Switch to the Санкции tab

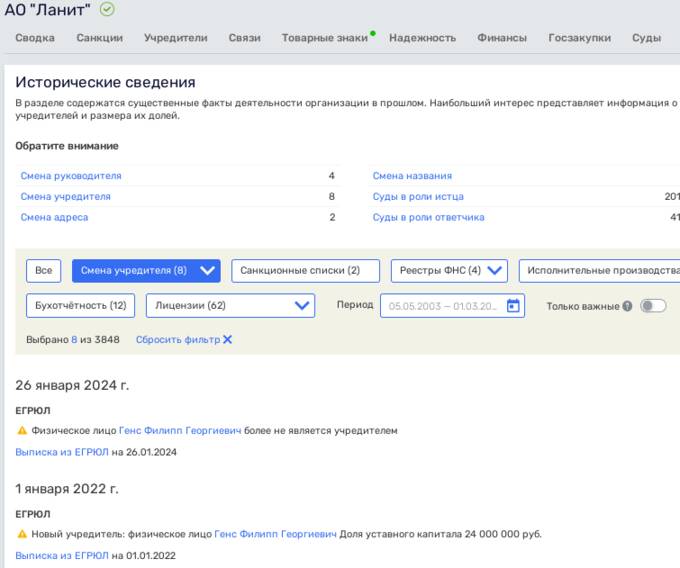pos(100,38)
